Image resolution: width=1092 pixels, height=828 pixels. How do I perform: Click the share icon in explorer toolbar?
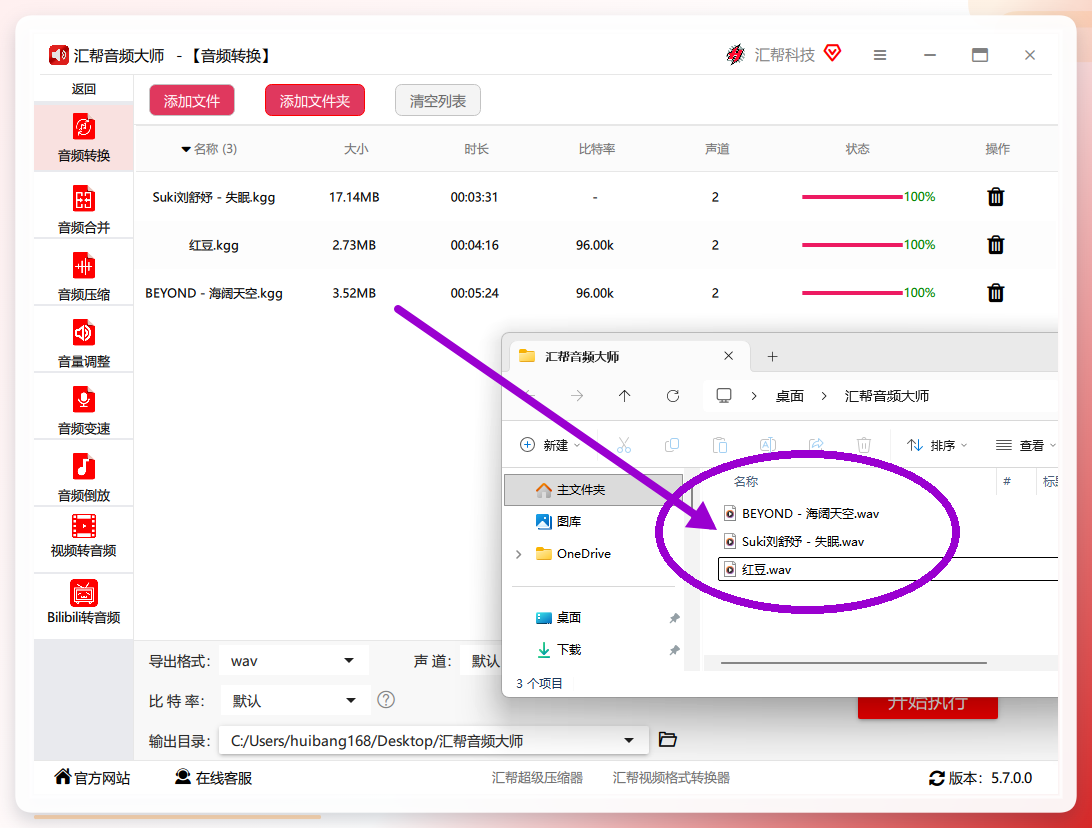point(816,445)
